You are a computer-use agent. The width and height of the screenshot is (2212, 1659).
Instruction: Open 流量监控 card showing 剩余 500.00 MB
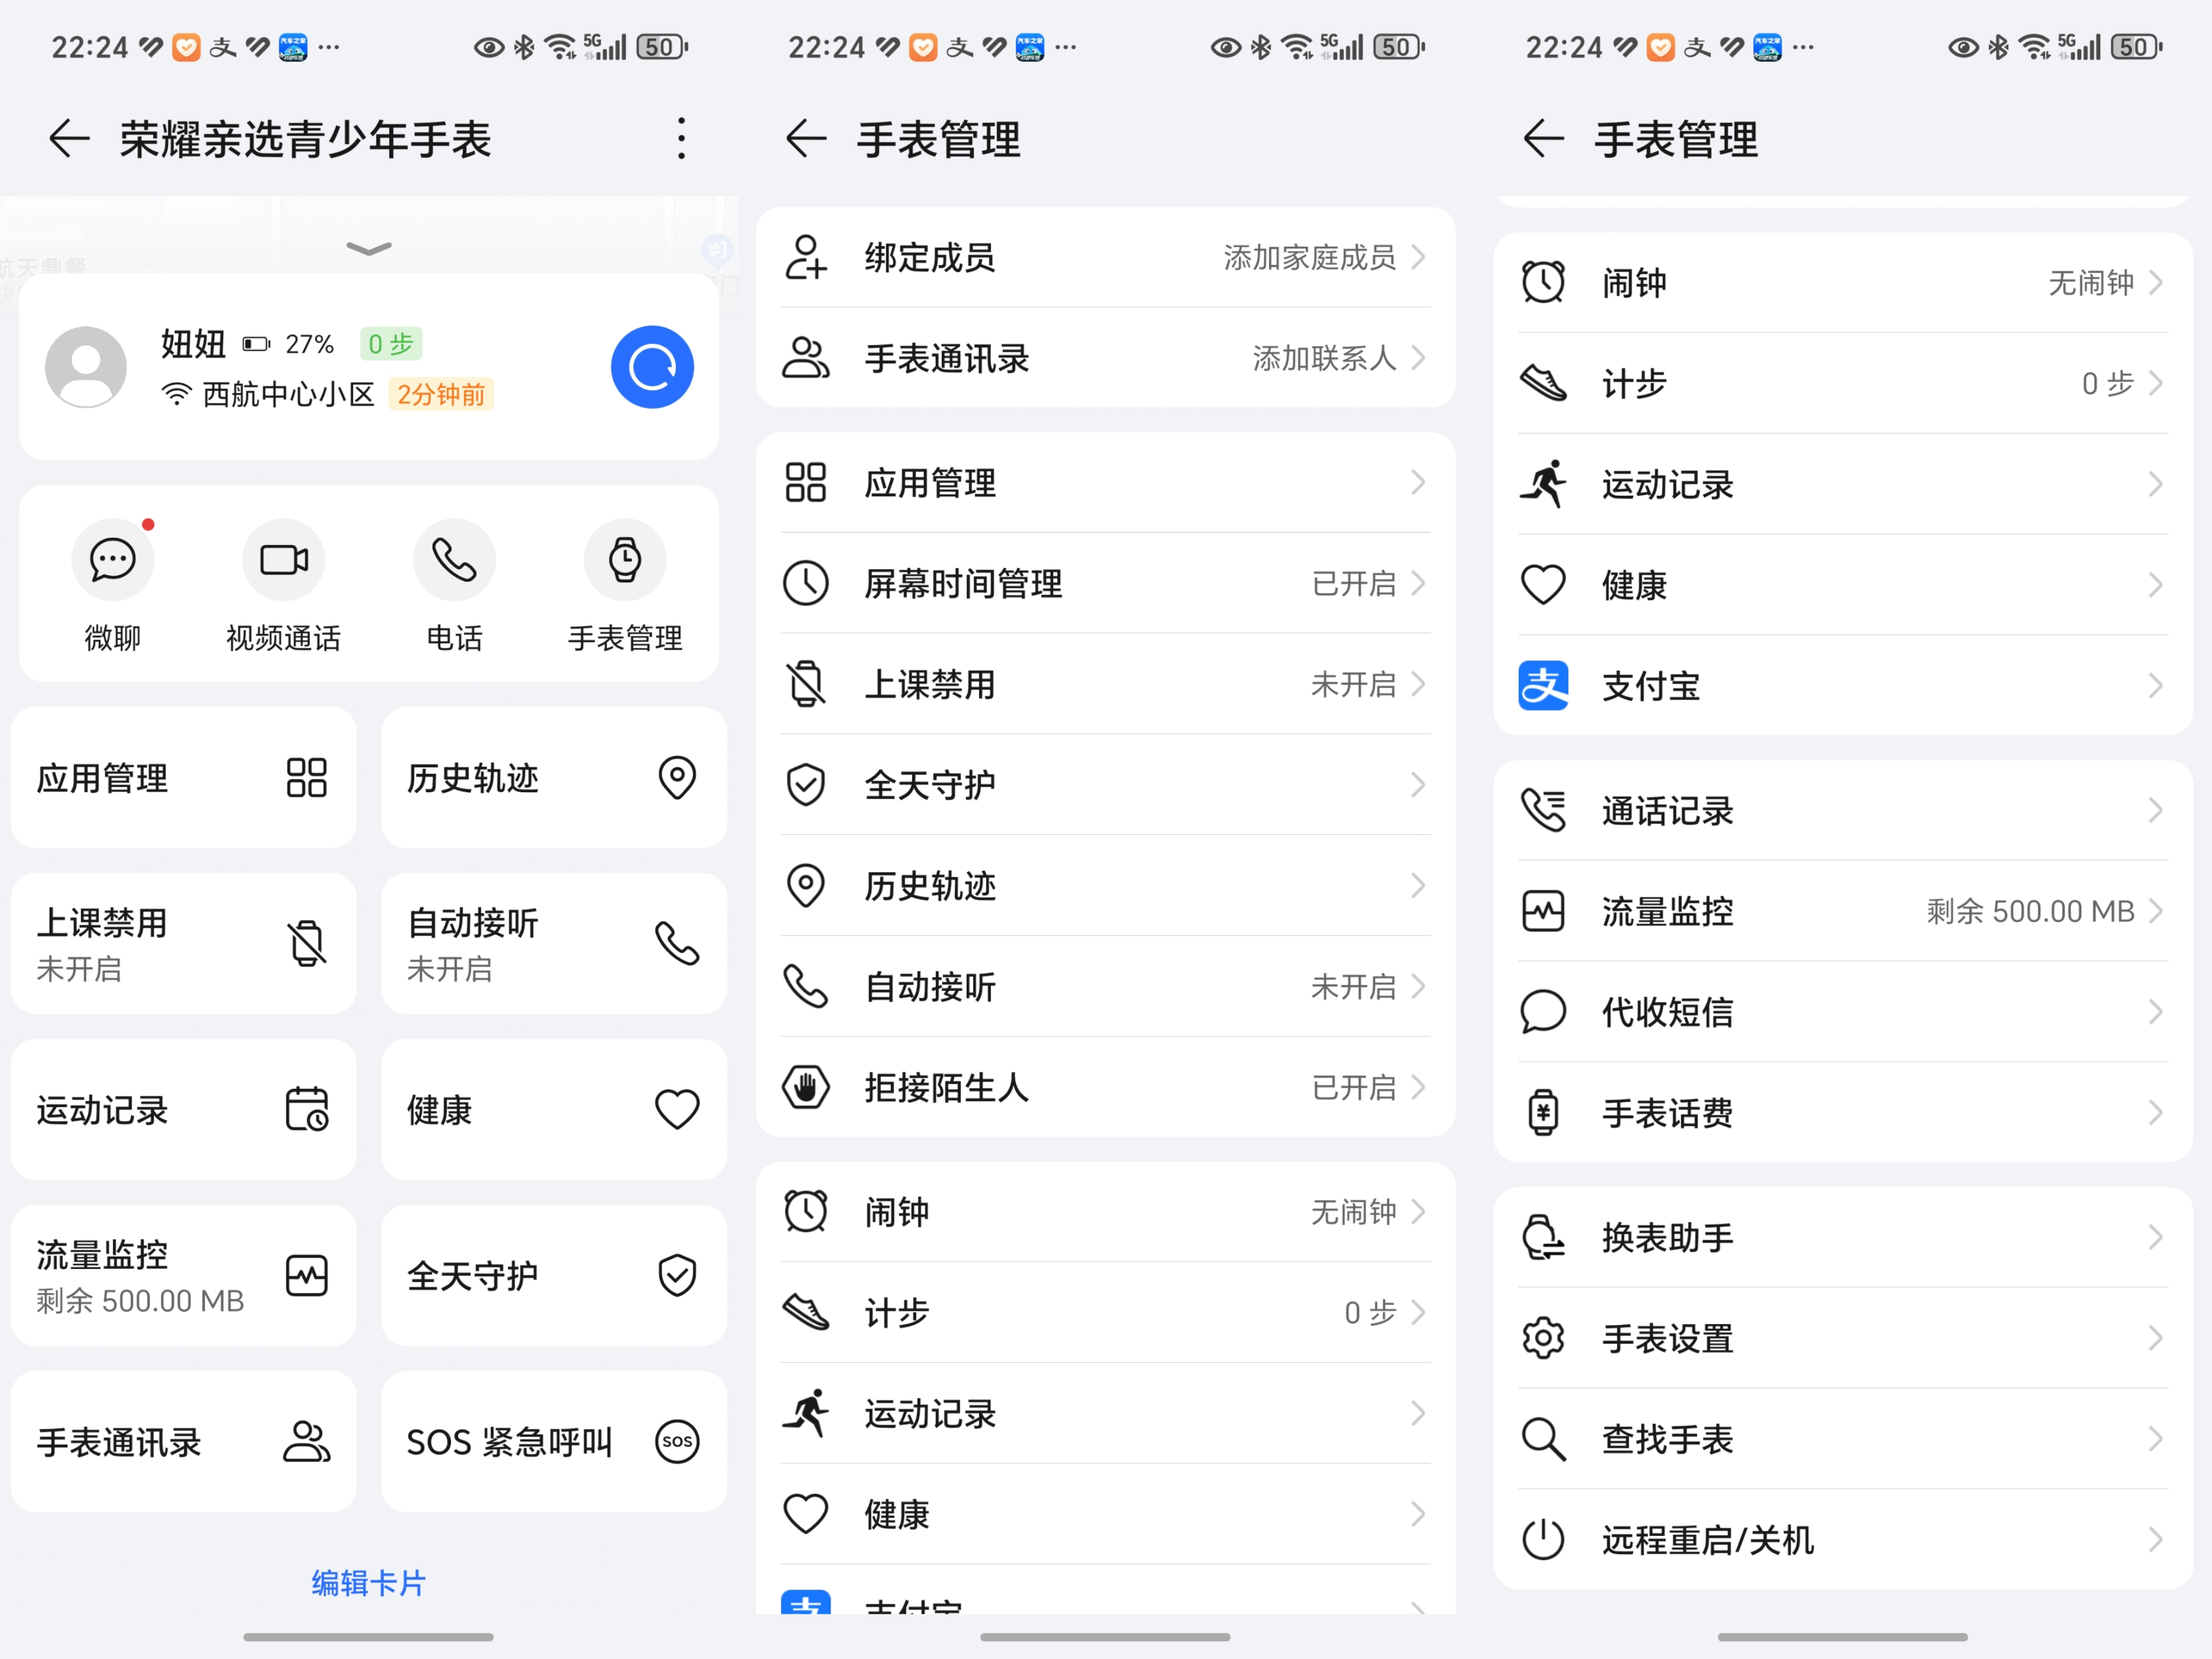click(x=184, y=1275)
